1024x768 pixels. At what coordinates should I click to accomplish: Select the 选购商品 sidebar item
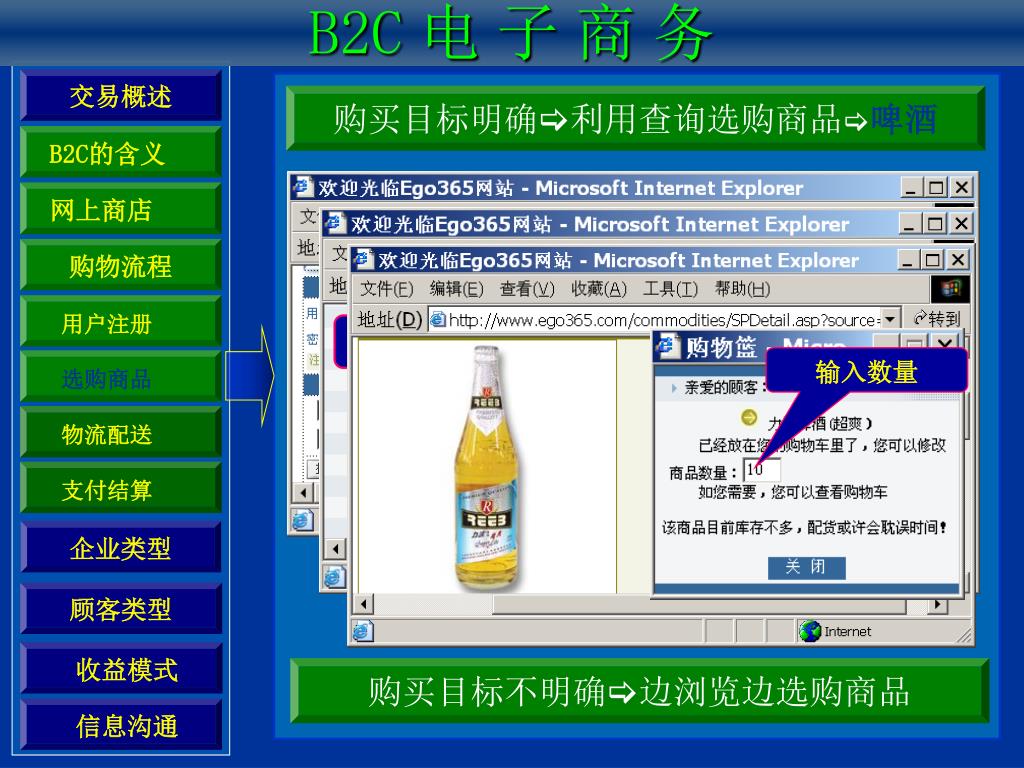coord(121,378)
